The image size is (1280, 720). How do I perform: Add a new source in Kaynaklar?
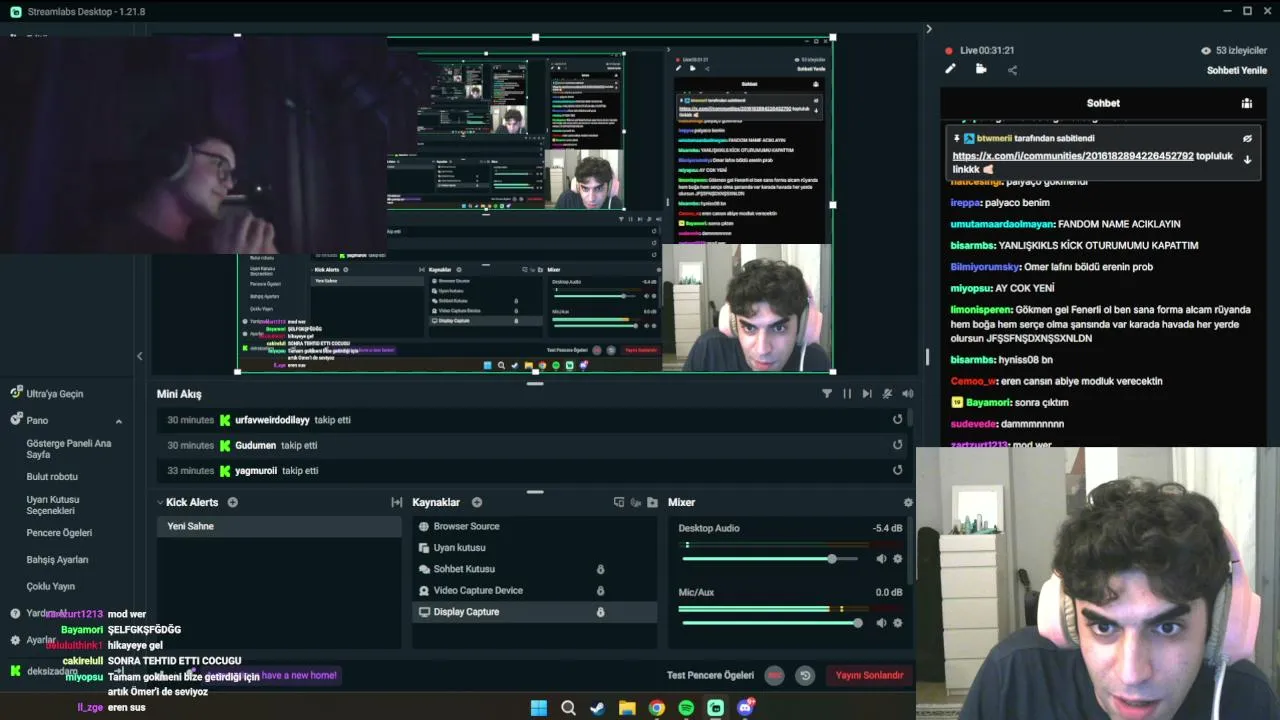pos(477,502)
